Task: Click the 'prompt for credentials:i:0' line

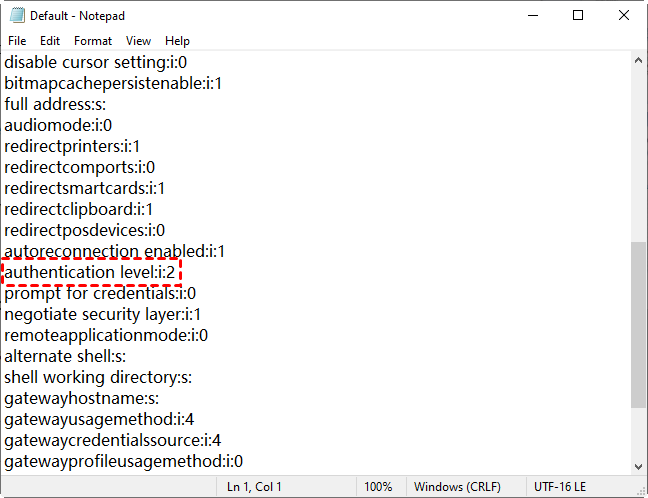Action: pyautogui.click(x=100, y=293)
